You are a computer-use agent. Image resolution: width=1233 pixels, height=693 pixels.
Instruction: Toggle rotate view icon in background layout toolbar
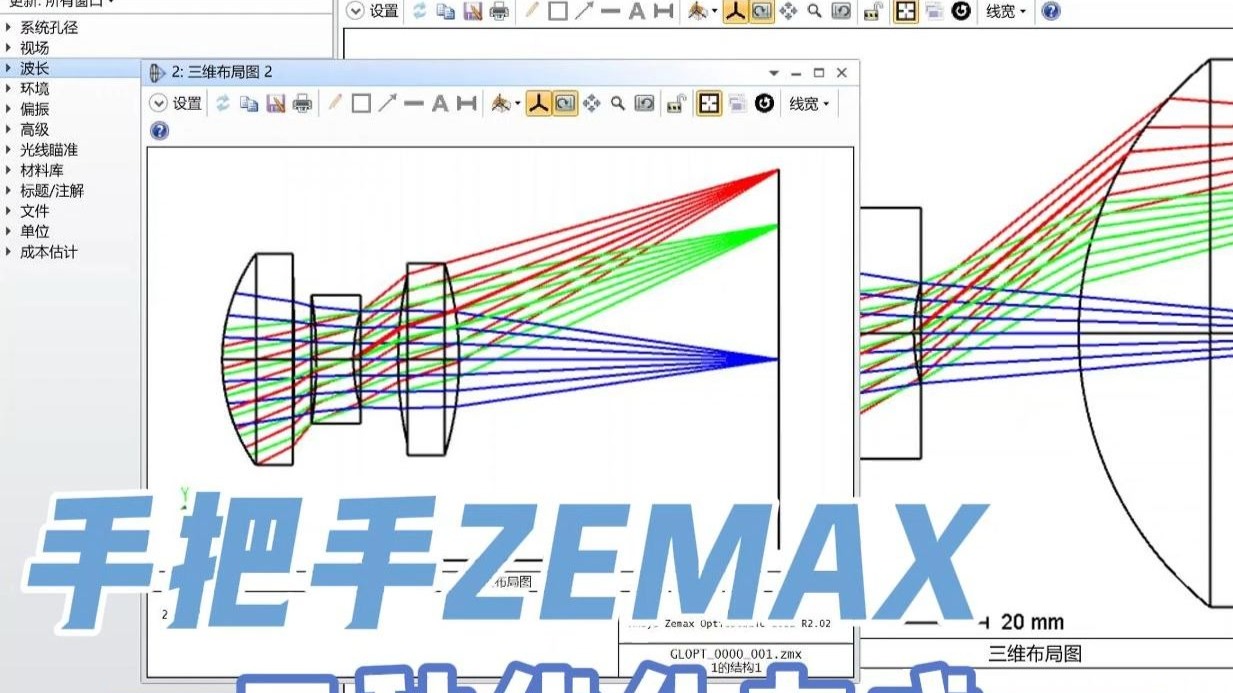762,11
